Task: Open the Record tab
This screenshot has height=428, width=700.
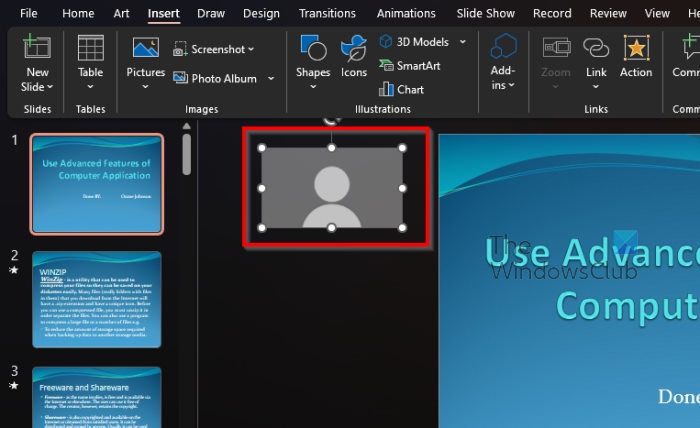Action: tap(552, 13)
